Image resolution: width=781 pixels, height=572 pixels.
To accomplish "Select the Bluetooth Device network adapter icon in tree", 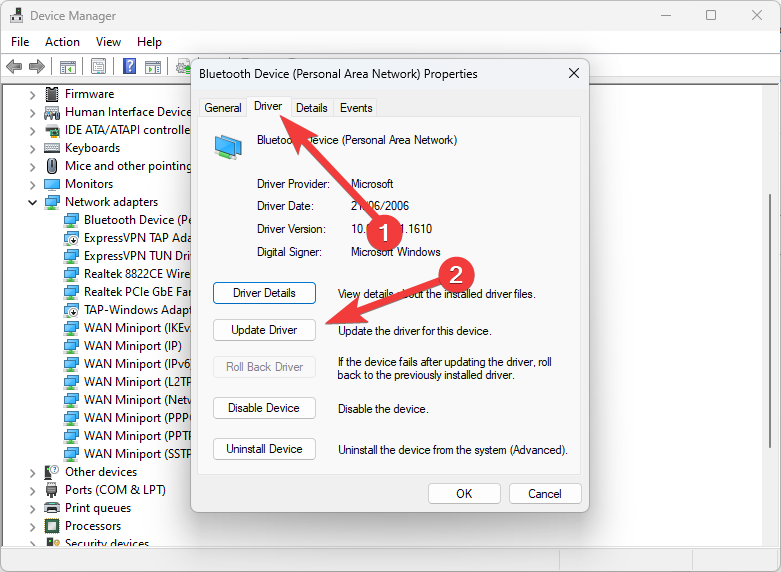I will click(x=72, y=220).
